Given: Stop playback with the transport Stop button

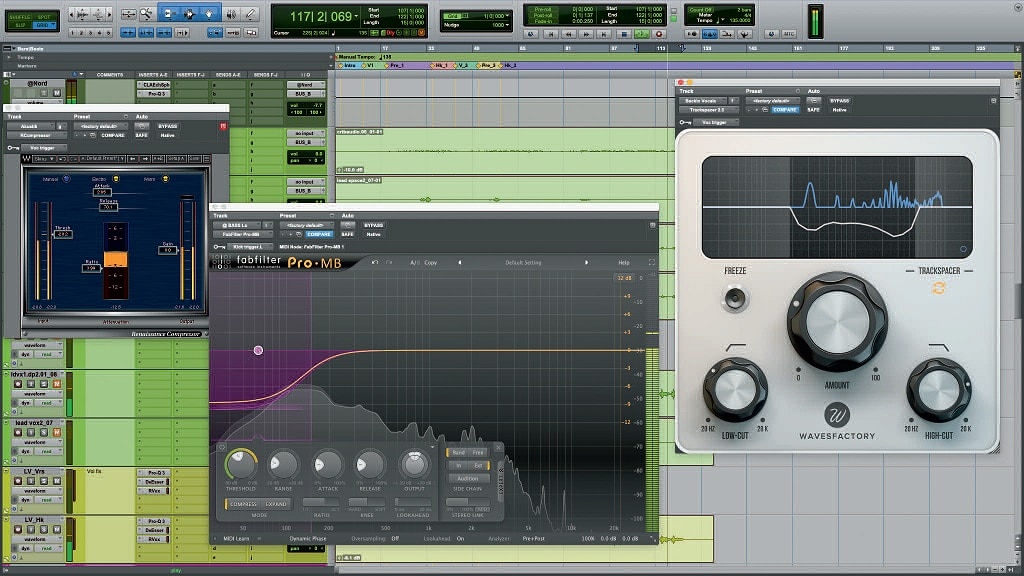Looking at the screenshot, I should click(x=624, y=34).
